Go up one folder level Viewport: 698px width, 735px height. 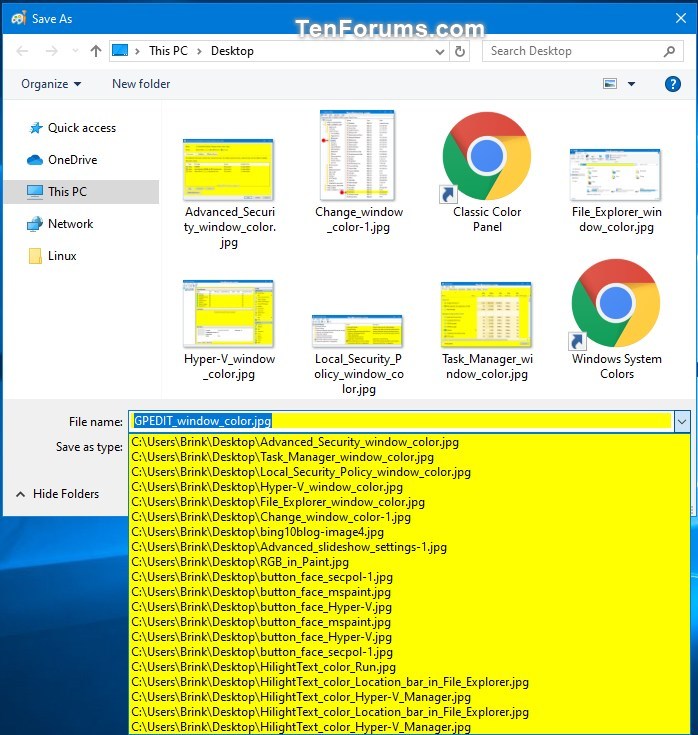point(96,51)
